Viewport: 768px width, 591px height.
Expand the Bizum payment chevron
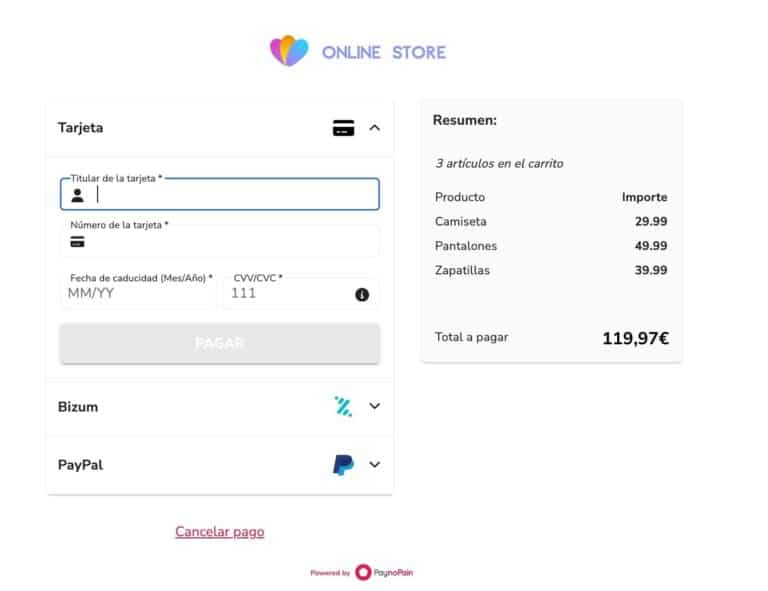point(375,406)
